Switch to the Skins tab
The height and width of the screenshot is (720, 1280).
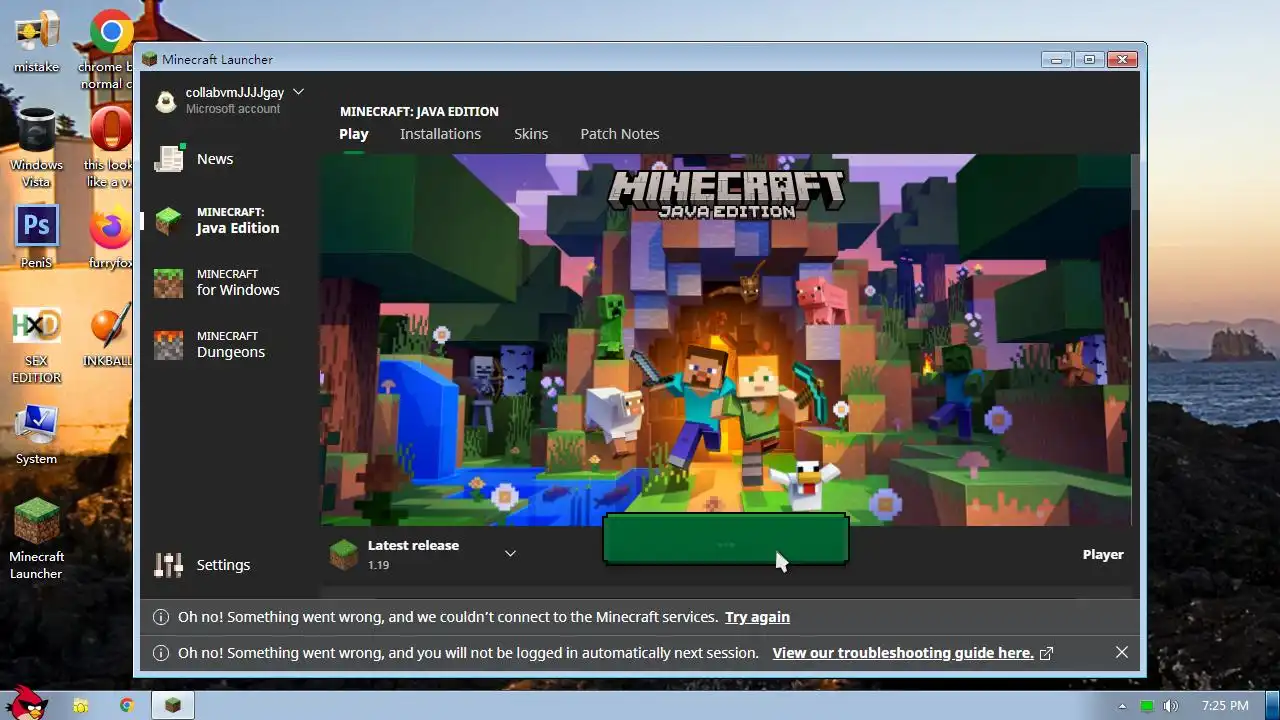531,134
